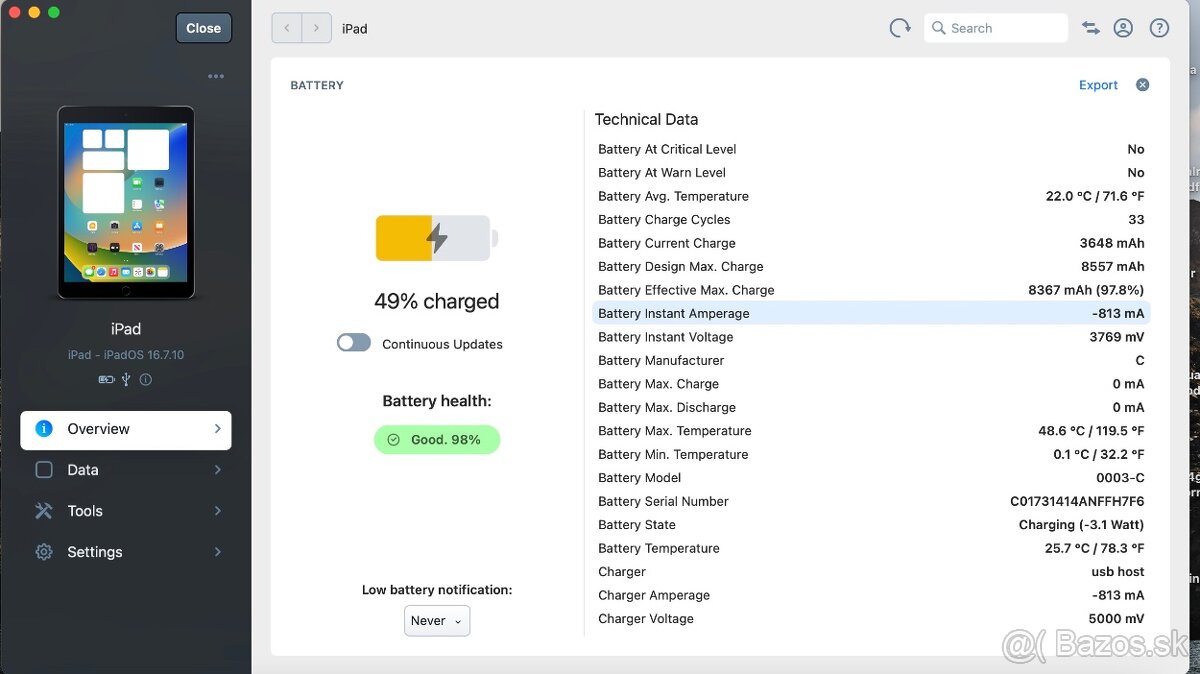Image resolution: width=1200 pixels, height=674 pixels.
Task: Select the Battery Instant Amperage row
Action: click(x=870, y=314)
